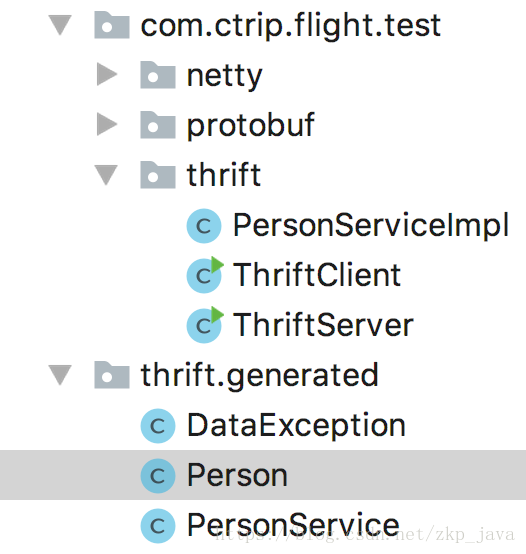This screenshot has height=554, width=526.
Task: Click the protobuf folder icon
Action: coord(158,124)
